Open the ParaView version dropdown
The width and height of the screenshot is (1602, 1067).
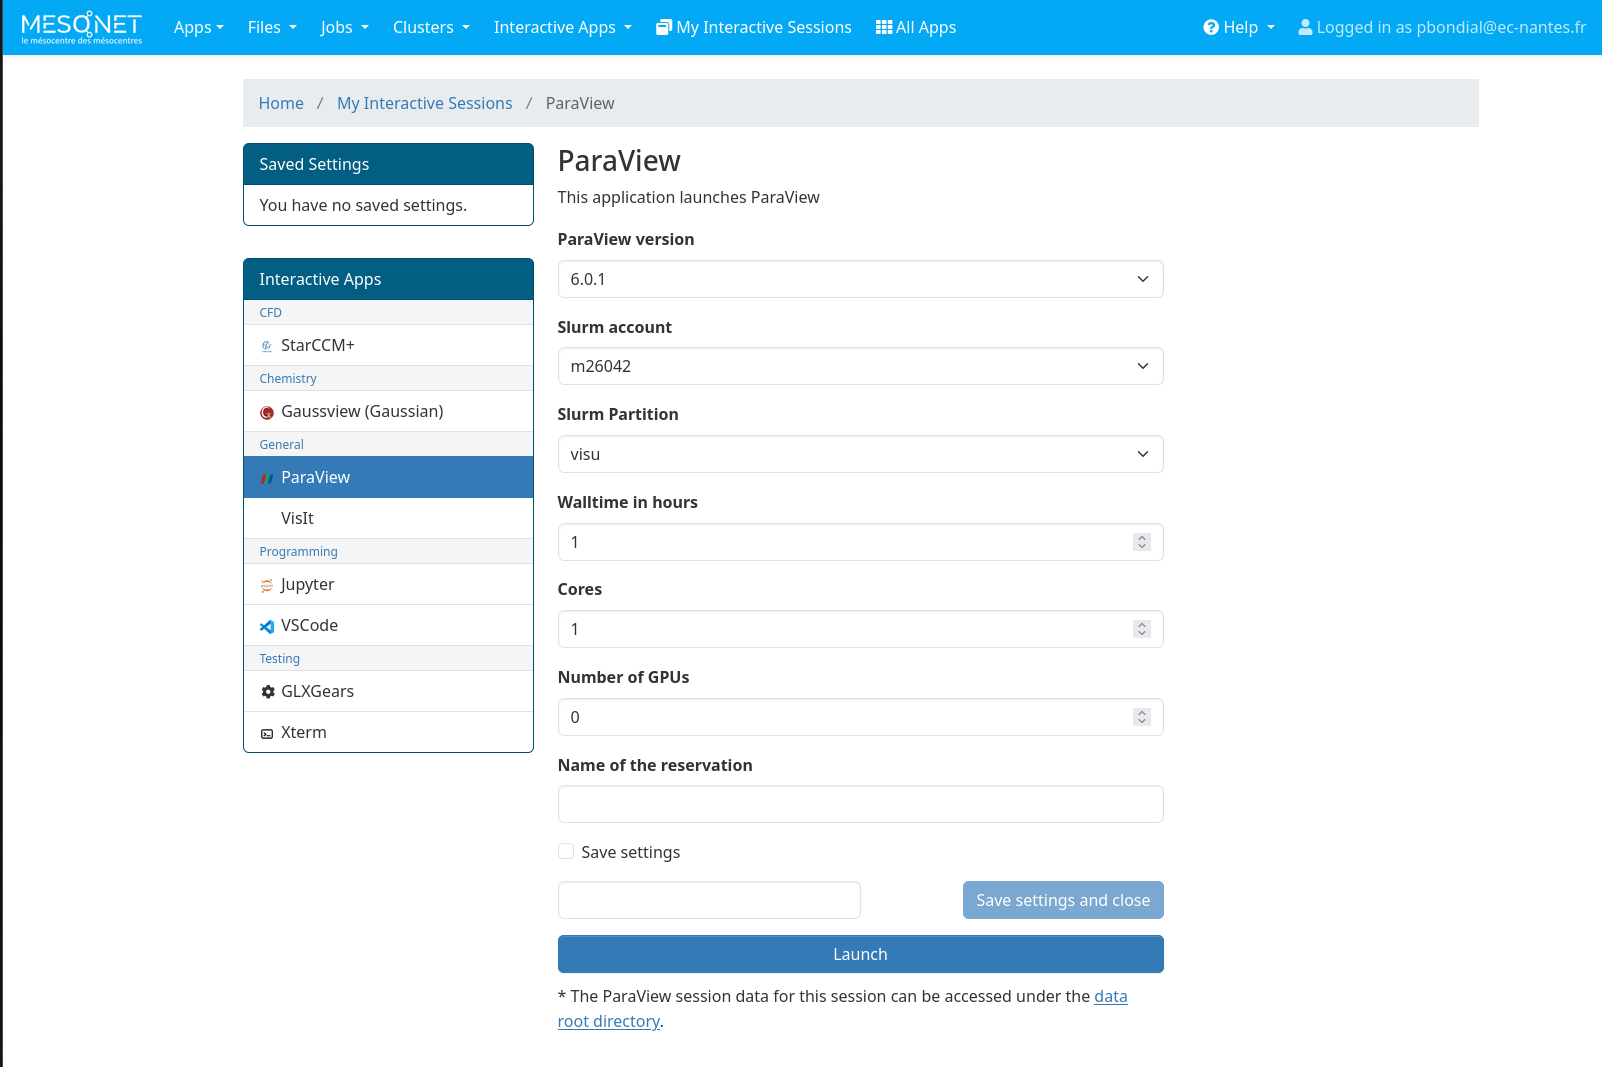(860, 279)
